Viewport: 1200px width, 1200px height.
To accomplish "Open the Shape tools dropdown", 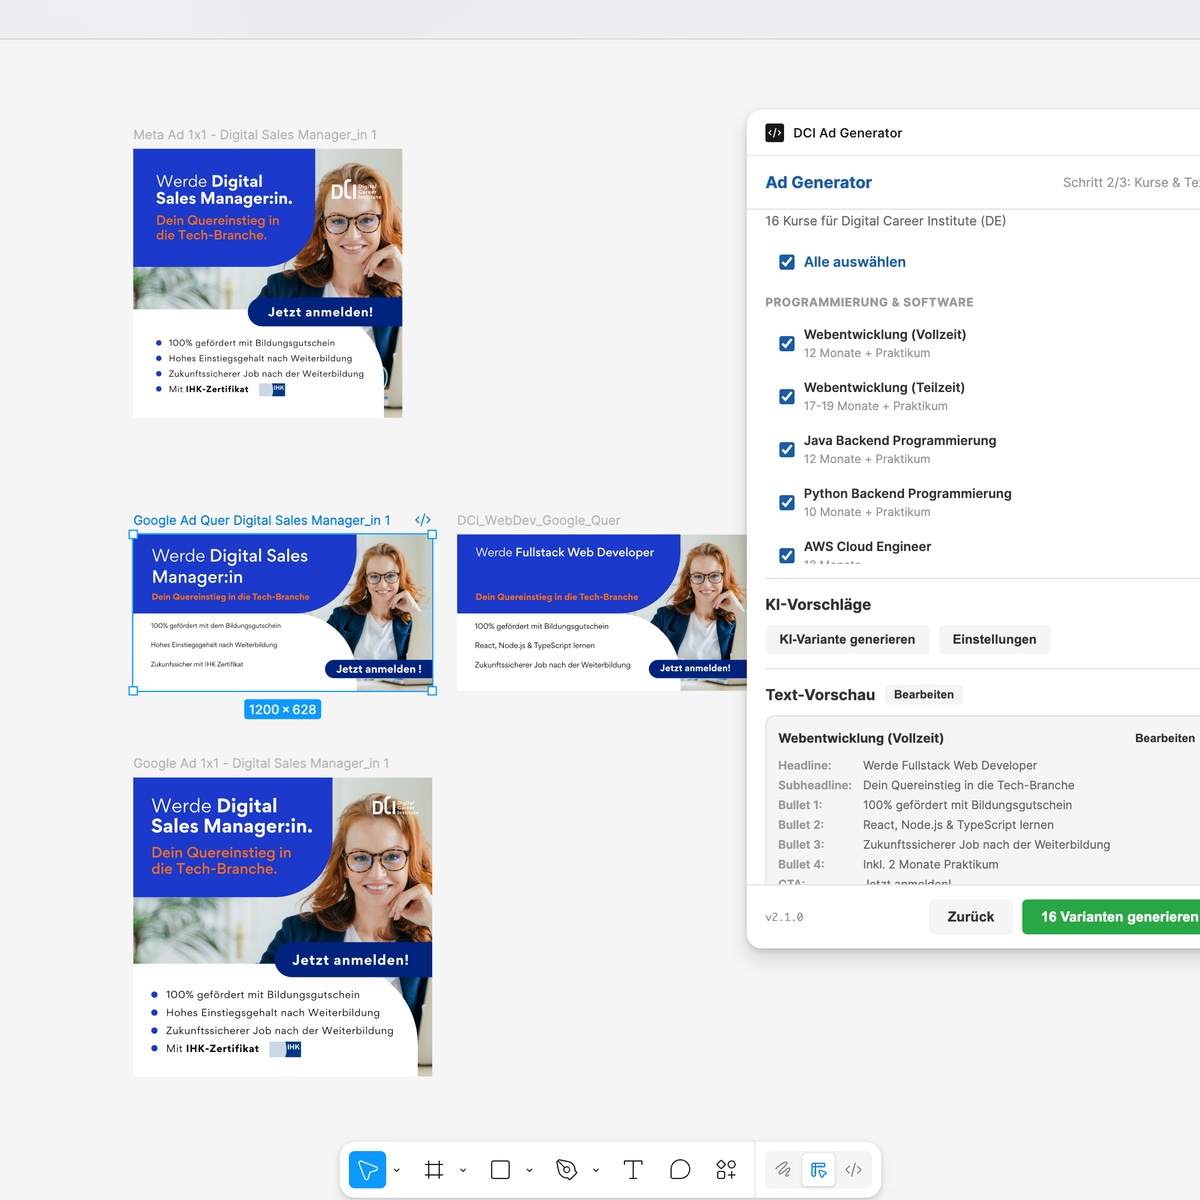I will (x=529, y=1170).
